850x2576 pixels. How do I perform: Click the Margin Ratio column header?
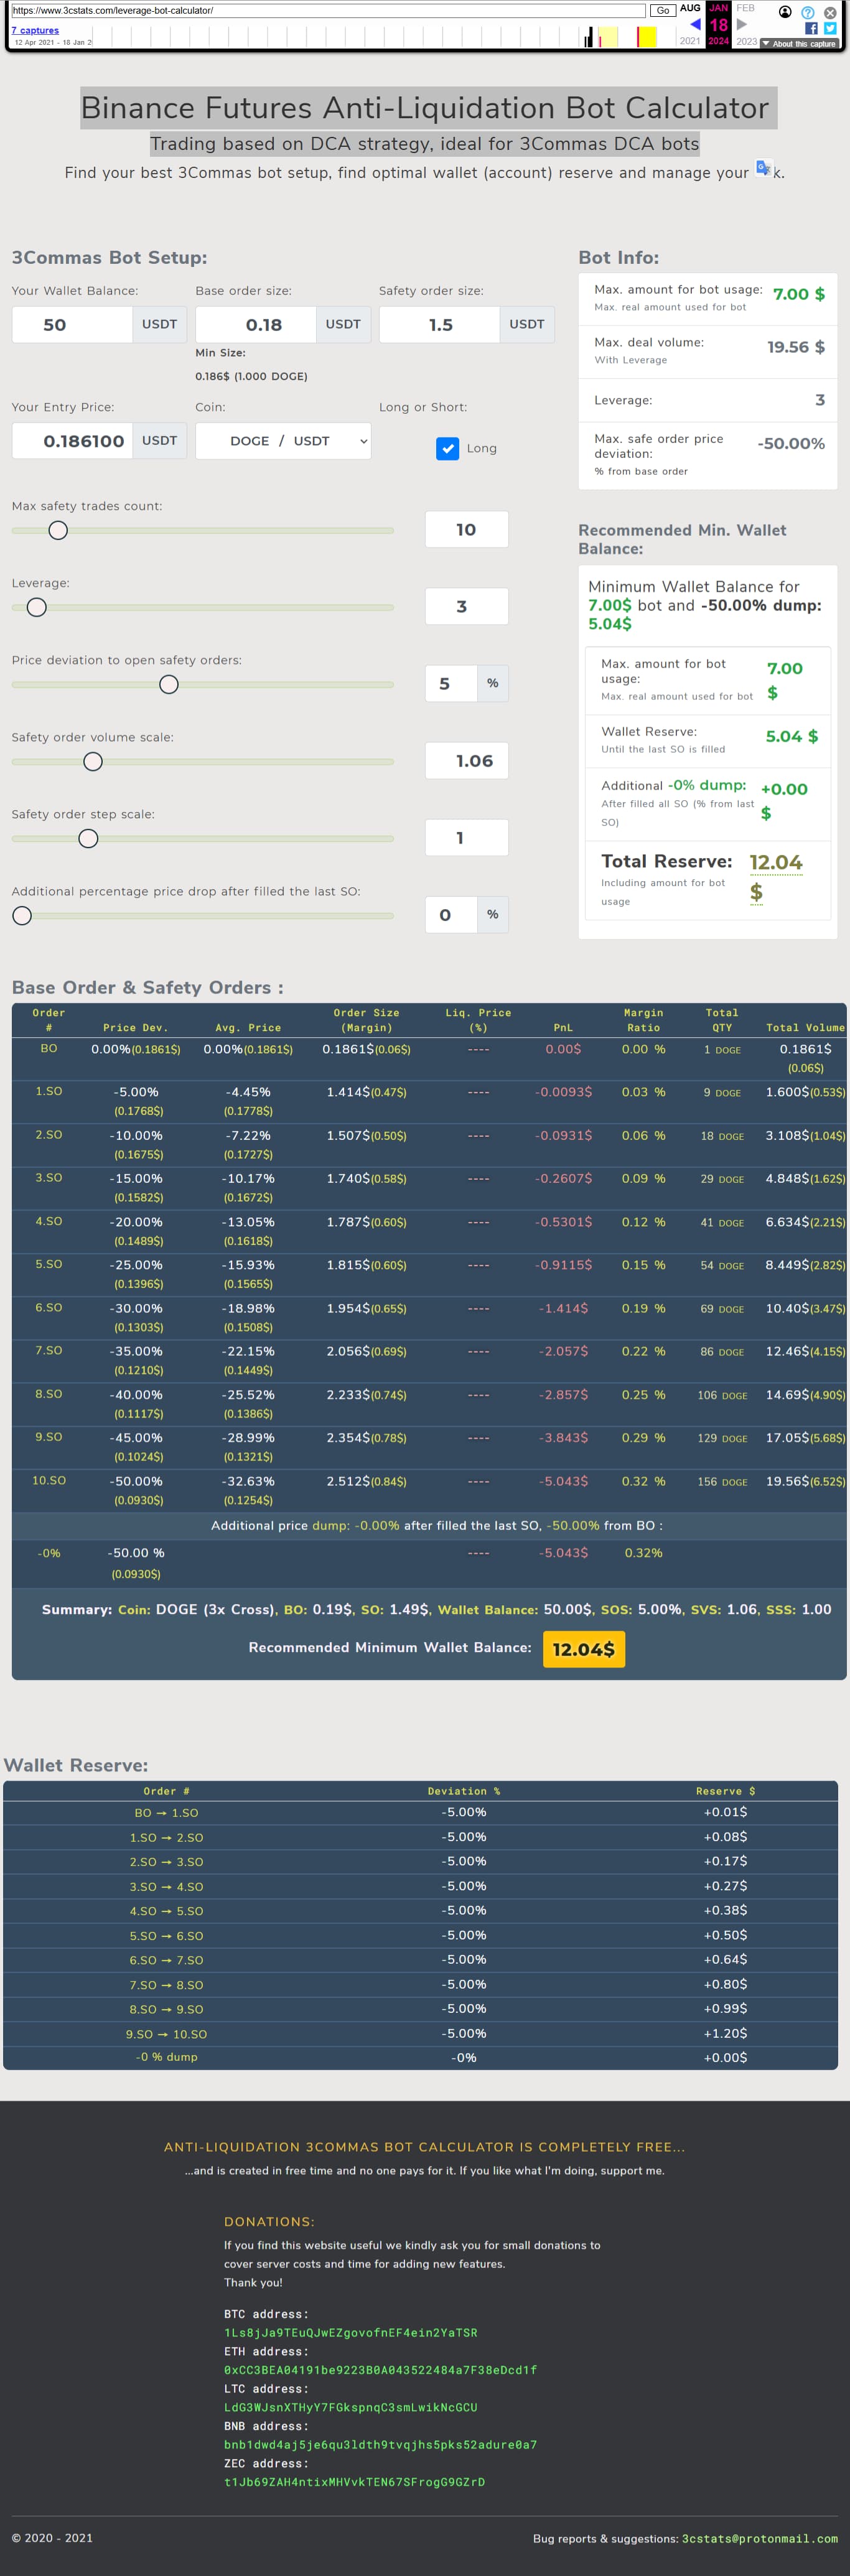point(644,1020)
